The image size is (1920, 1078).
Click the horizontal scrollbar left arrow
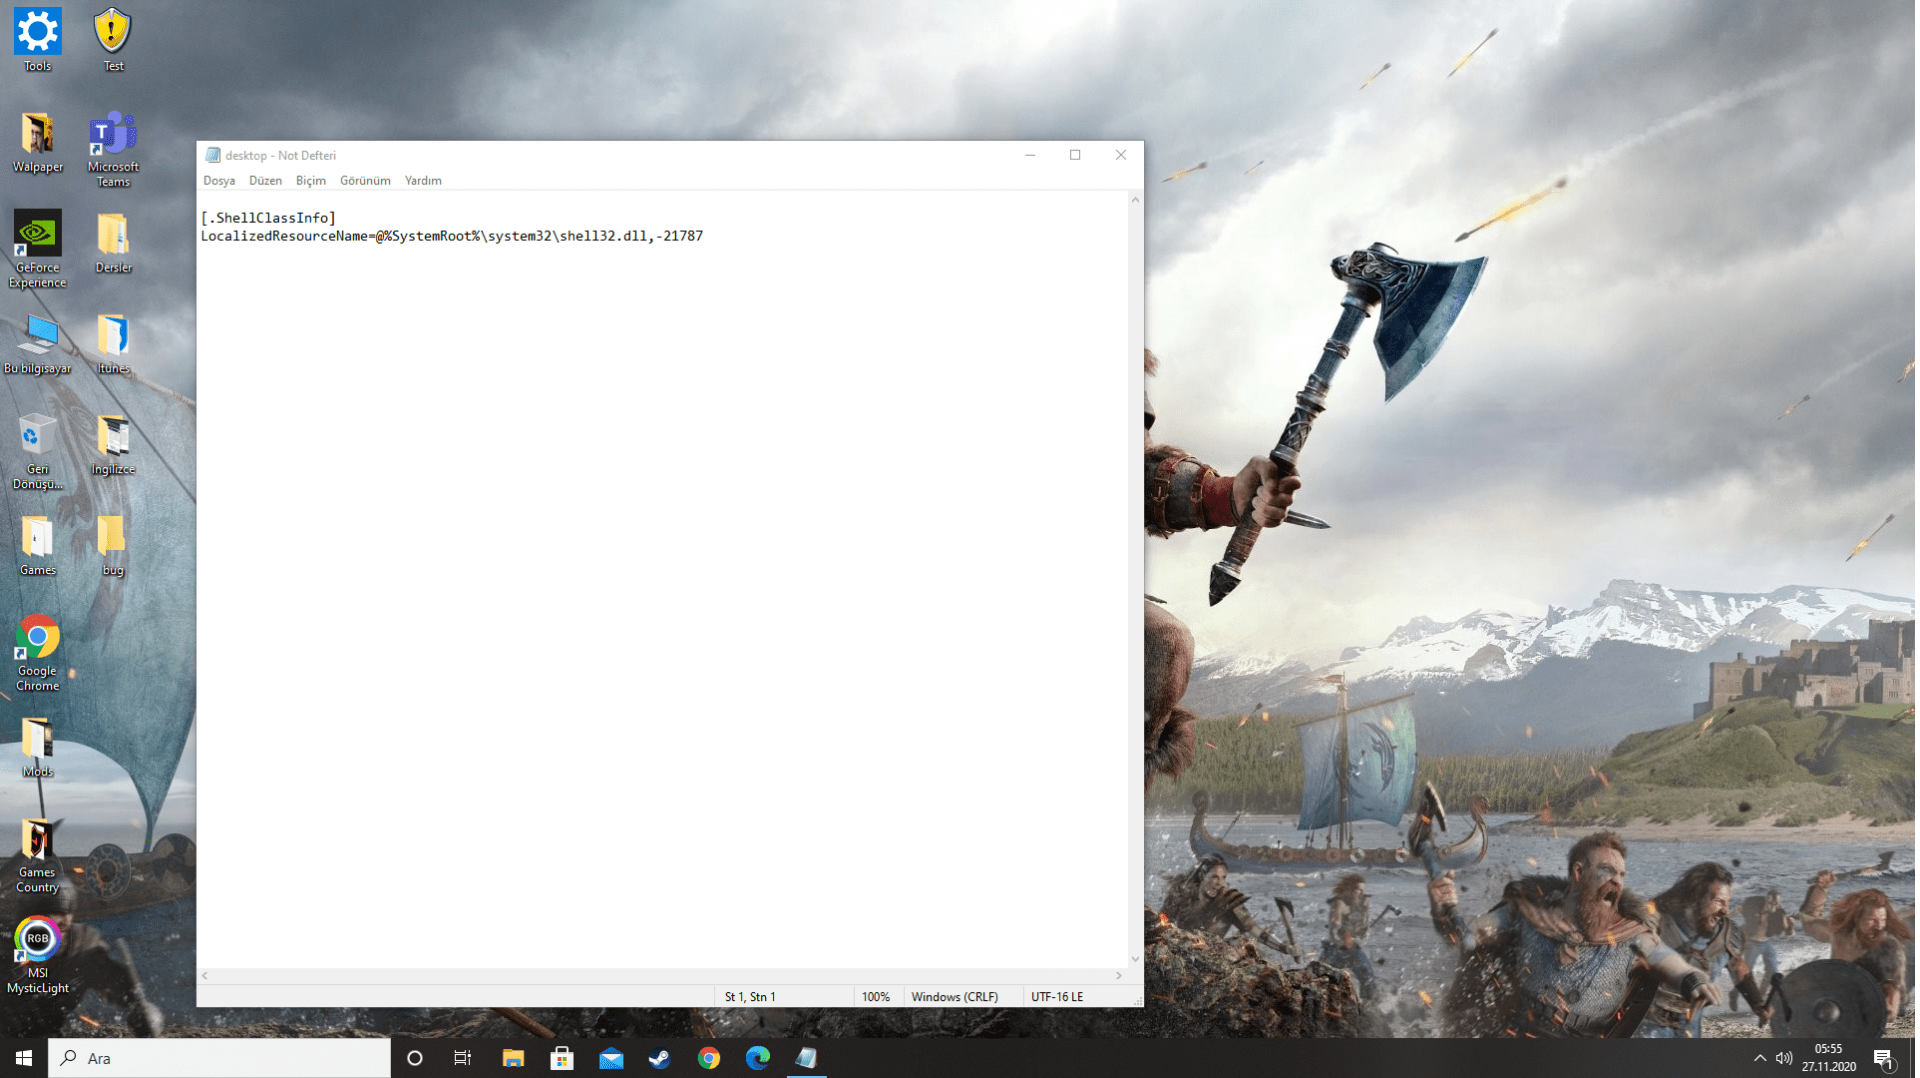(x=205, y=975)
